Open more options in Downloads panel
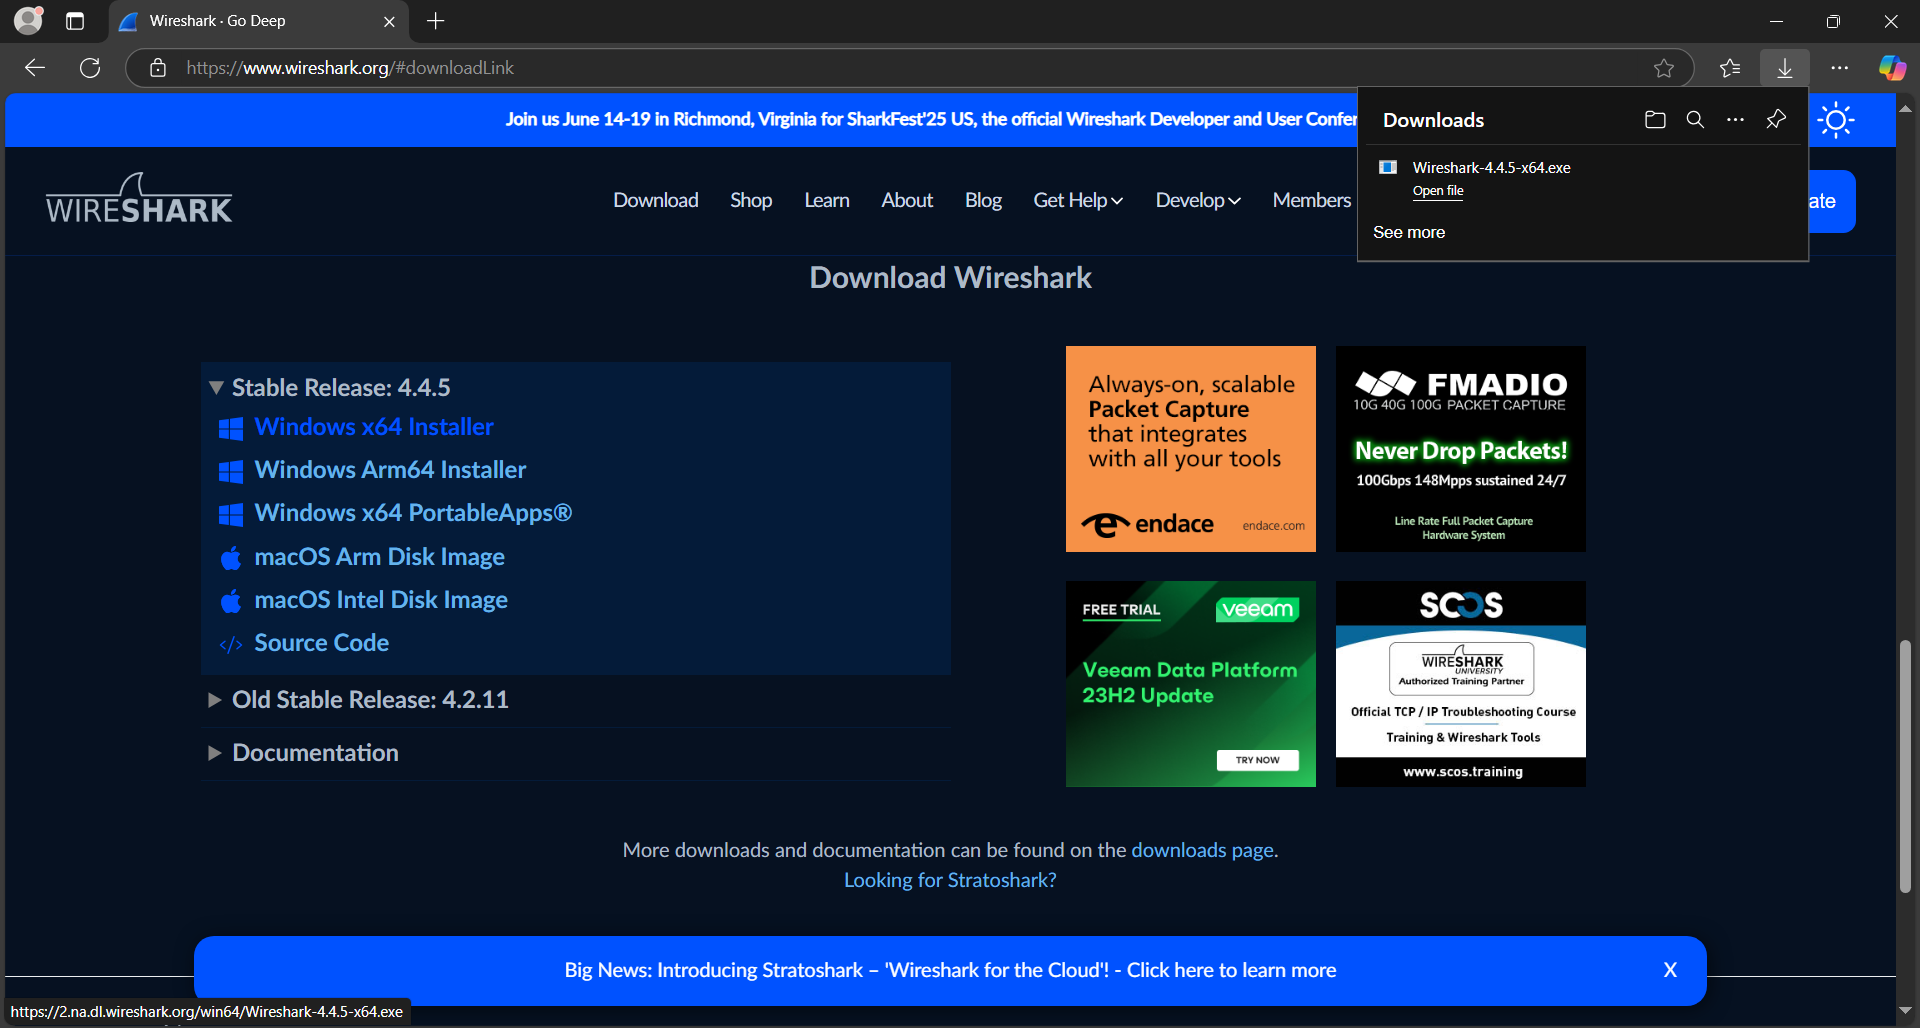Screen dimensions: 1920x1028 pyautogui.click(x=1735, y=120)
